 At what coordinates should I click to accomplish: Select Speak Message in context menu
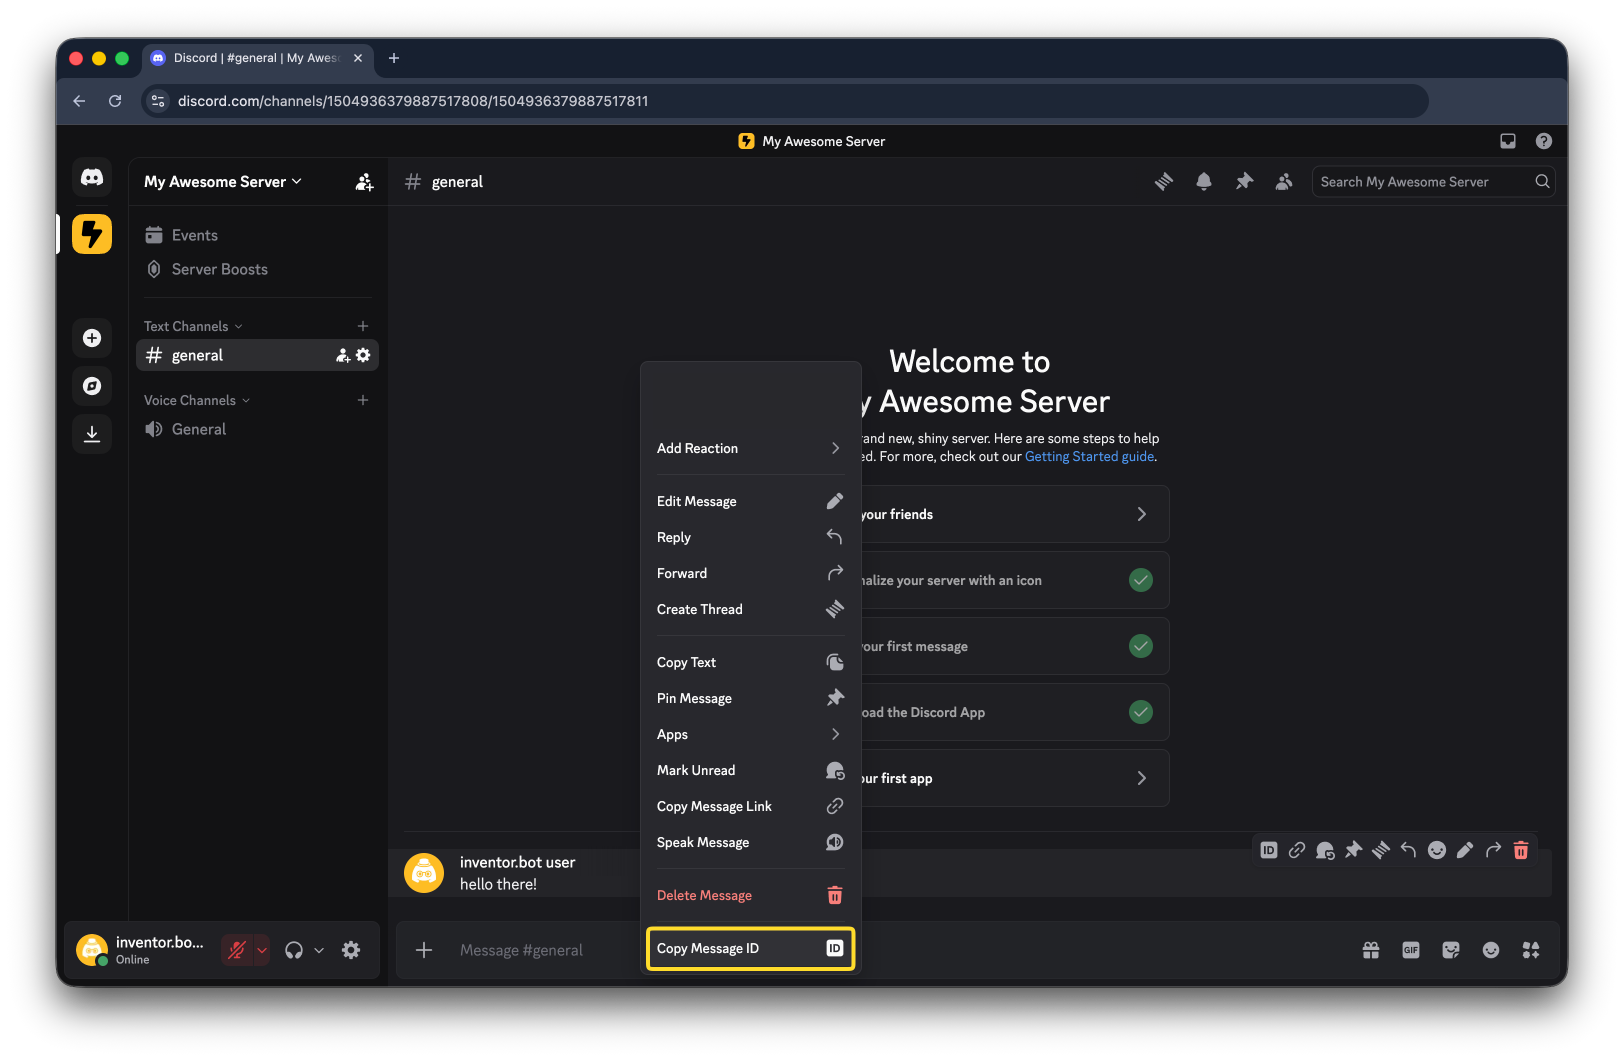(x=750, y=842)
